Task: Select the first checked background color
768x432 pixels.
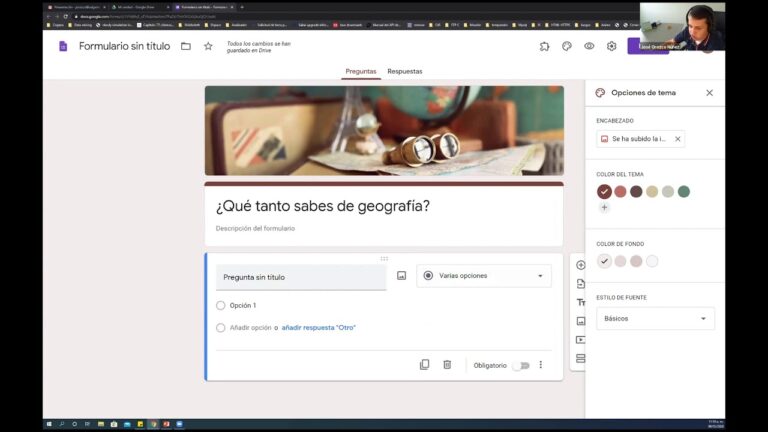Action: (604, 261)
